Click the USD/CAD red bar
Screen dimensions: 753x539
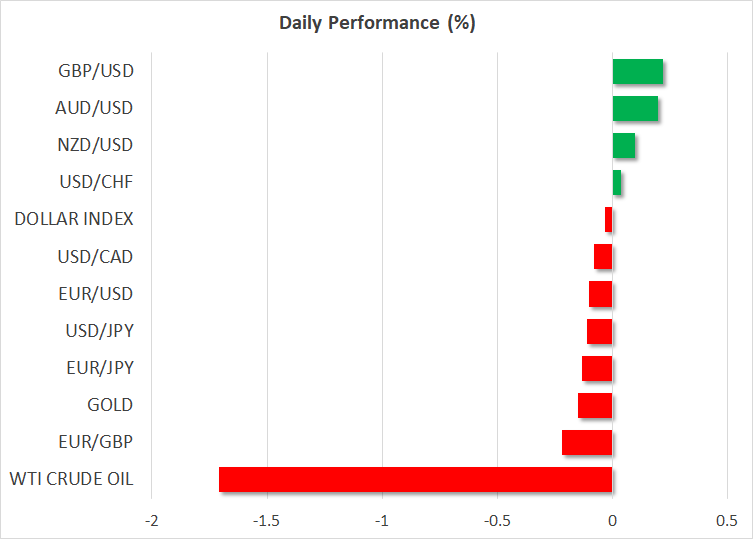click(602, 257)
